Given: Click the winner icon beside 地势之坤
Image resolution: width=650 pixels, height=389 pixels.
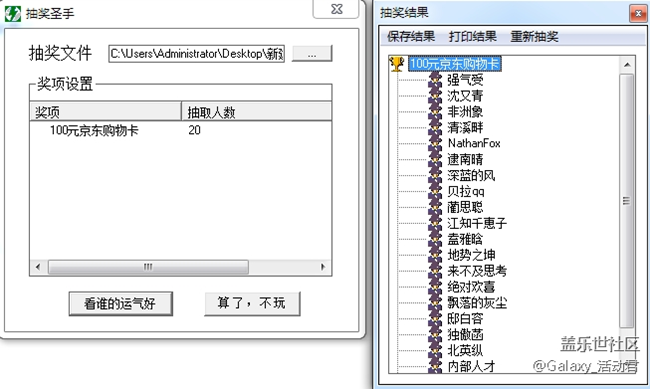Looking at the screenshot, I should pyautogui.click(x=435, y=255).
